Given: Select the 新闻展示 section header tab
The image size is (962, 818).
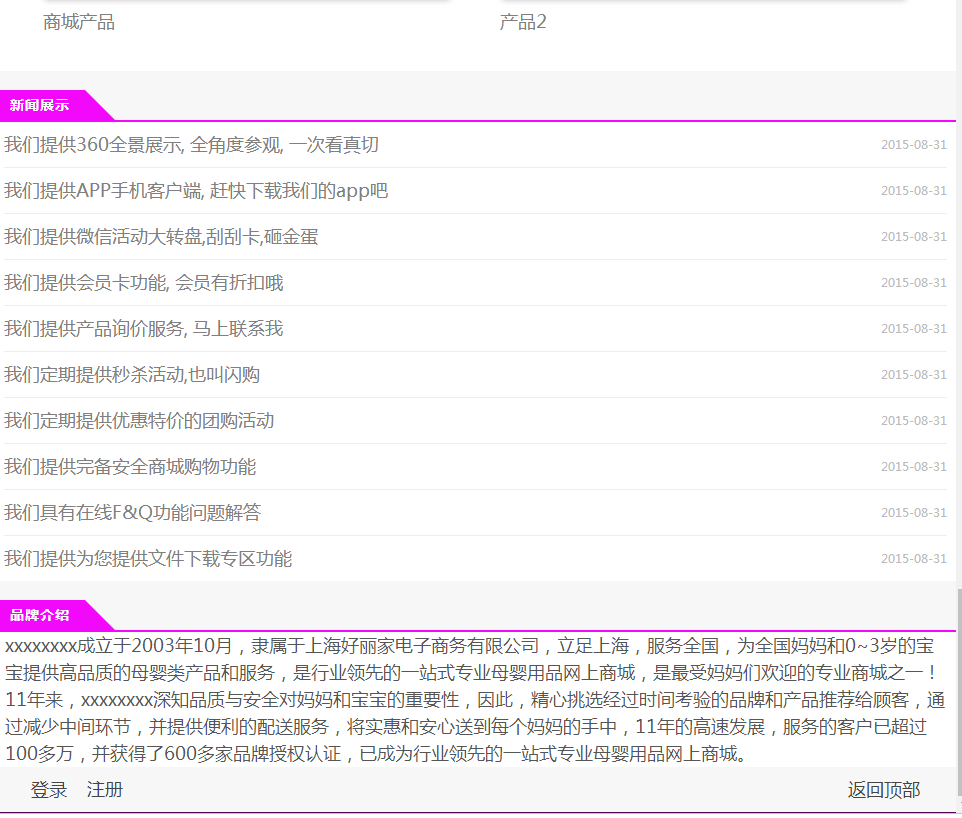Looking at the screenshot, I should 40,106.
